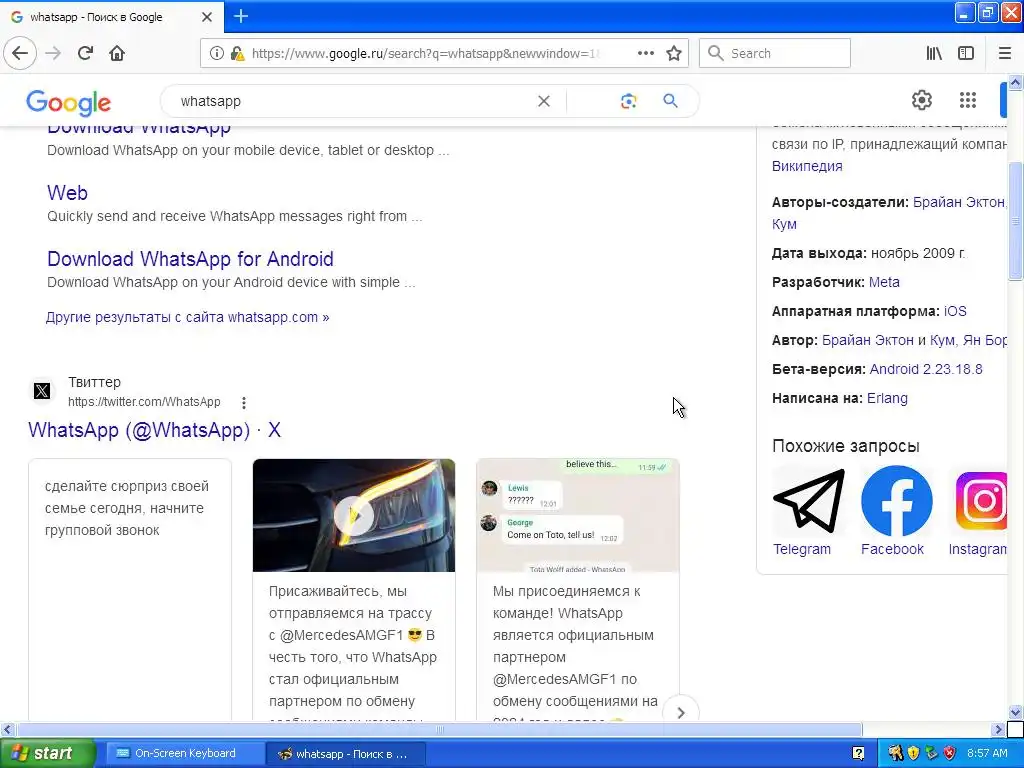Click the taskbar clock 8:57 AM

click(987, 754)
